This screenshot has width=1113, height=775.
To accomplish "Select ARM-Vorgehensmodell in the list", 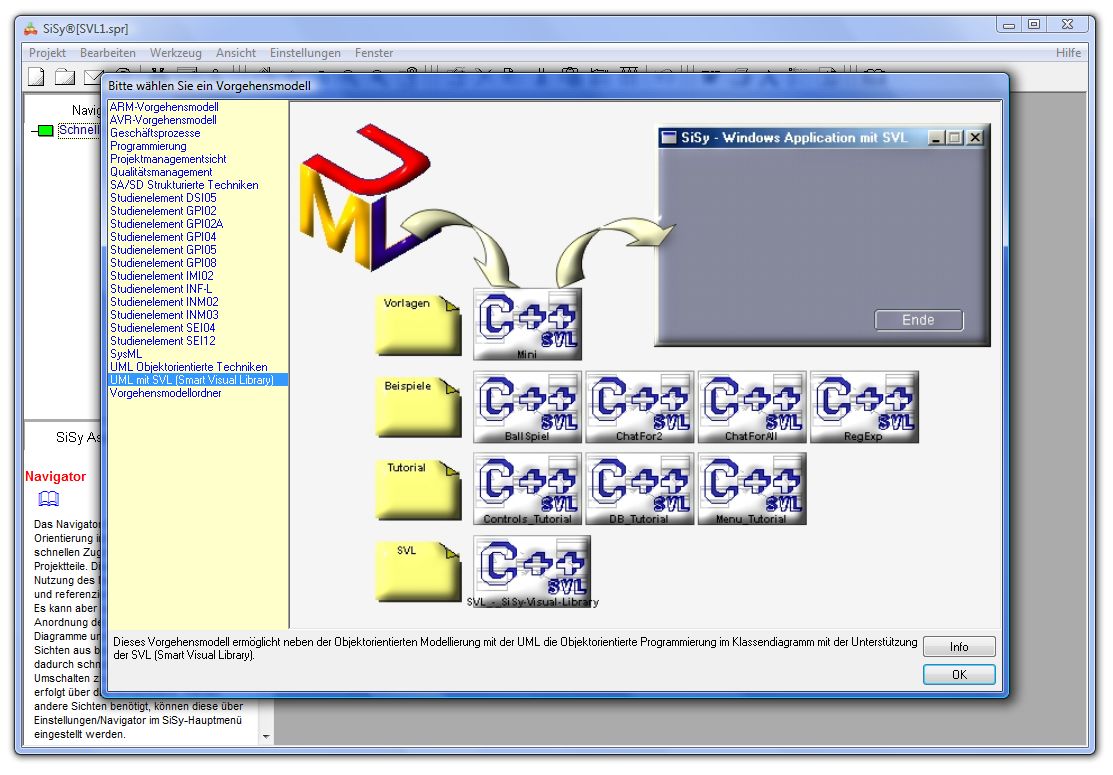I will 164,107.
